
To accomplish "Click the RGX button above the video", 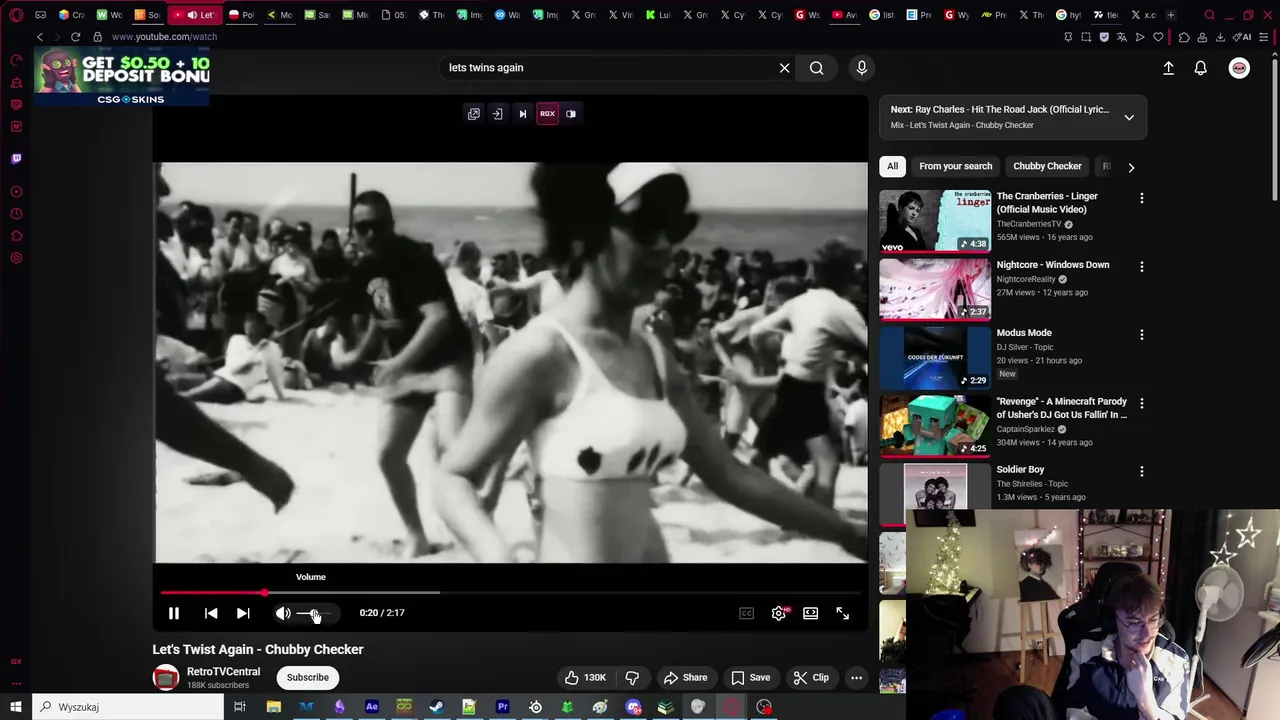I will [547, 114].
